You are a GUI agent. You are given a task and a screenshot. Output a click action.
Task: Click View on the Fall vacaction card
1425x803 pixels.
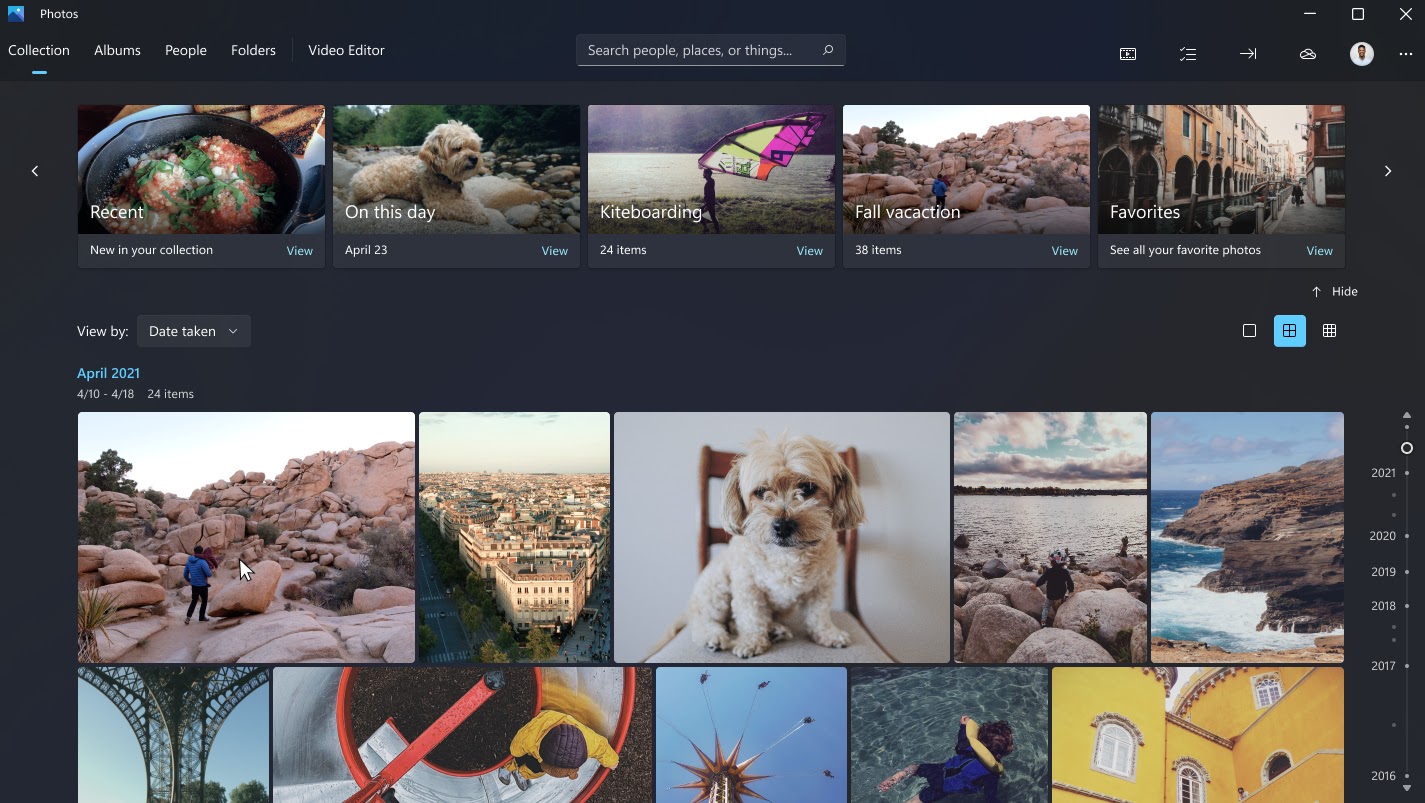tap(1065, 251)
